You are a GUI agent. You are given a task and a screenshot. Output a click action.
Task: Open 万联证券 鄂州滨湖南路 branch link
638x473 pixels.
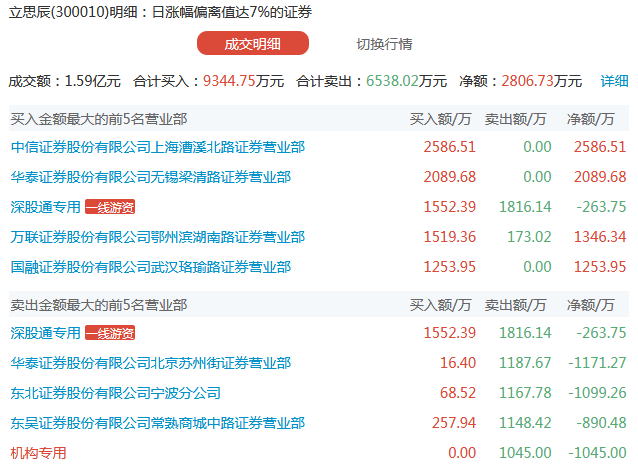157,237
